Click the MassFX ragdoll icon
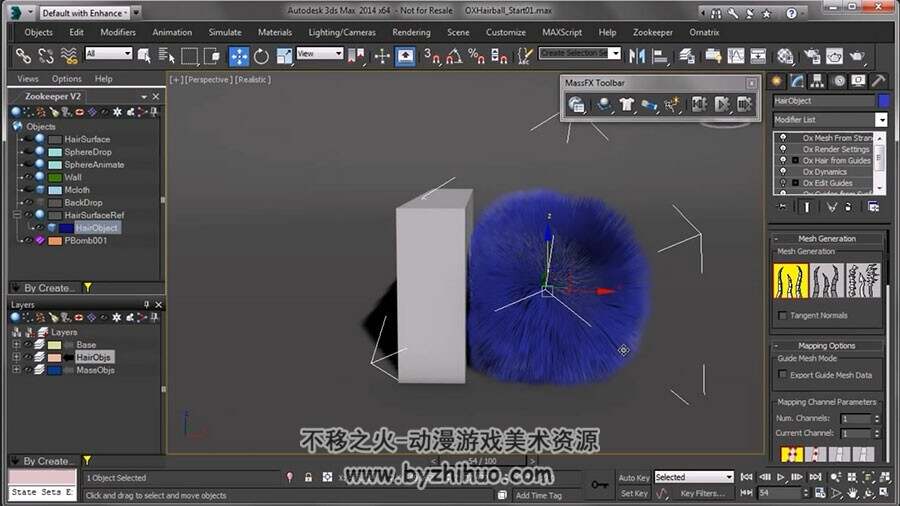Screen dimensions: 900x506 pyautogui.click(x=671, y=104)
